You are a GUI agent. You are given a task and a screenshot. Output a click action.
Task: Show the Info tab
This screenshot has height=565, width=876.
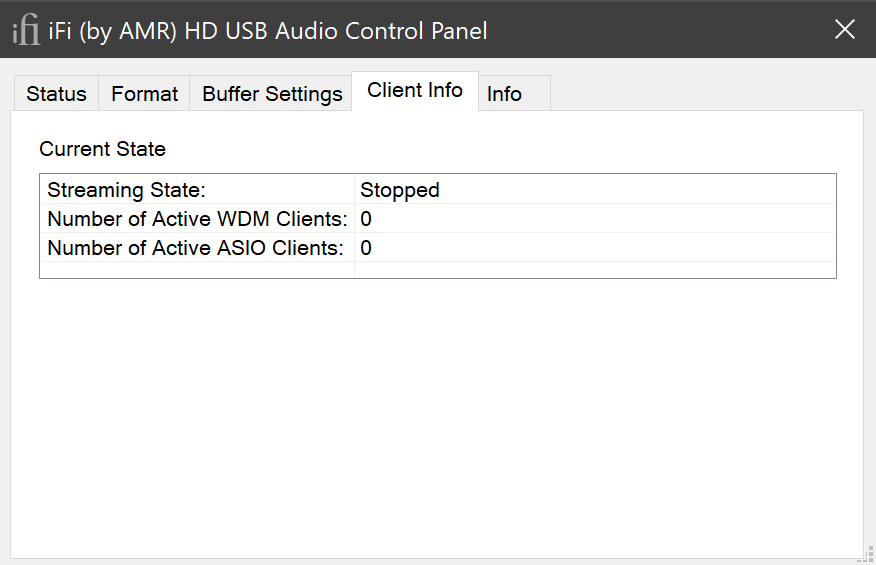click(x=505, y=94)
